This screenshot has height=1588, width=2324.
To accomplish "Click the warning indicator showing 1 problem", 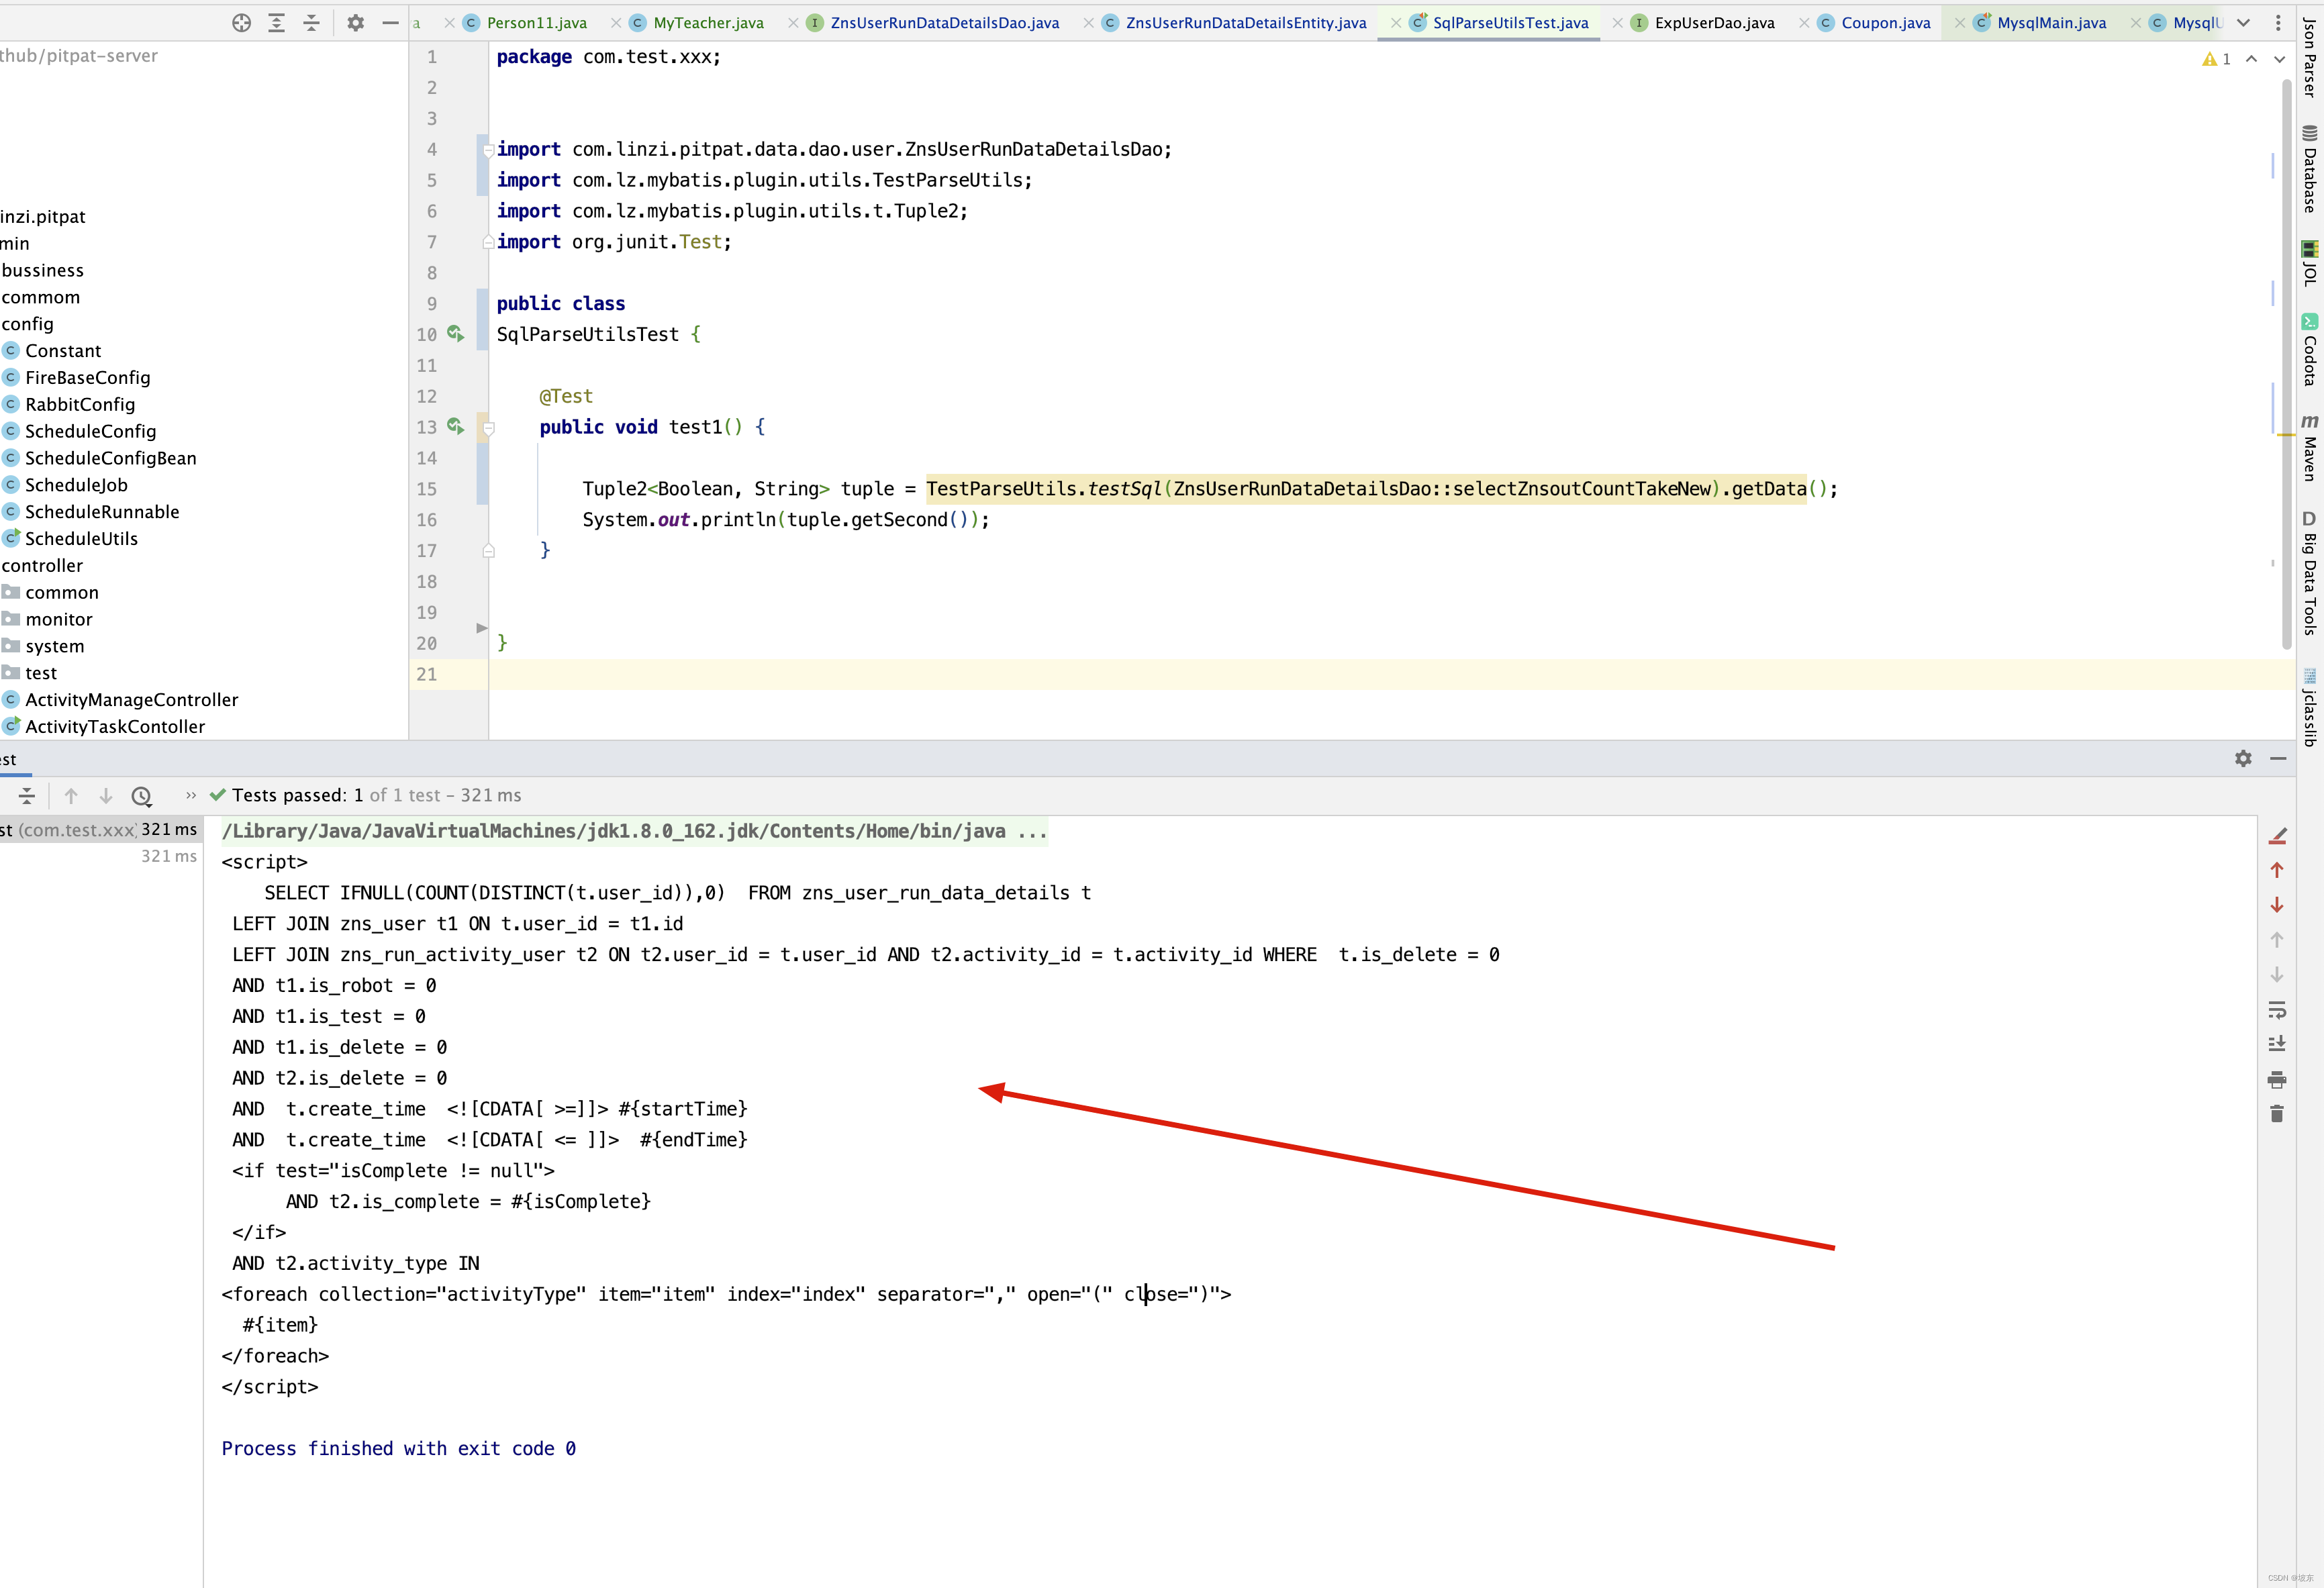I will pyautogui.click(x=2216, y=59).
